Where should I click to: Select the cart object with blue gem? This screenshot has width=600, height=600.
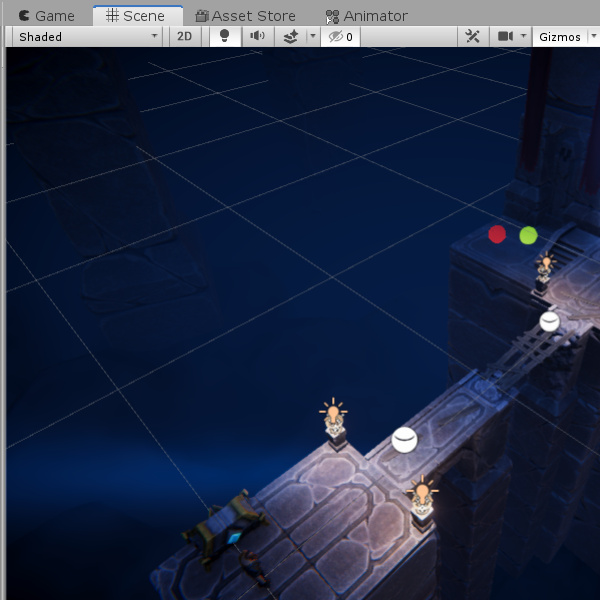(x=225, y=526)
